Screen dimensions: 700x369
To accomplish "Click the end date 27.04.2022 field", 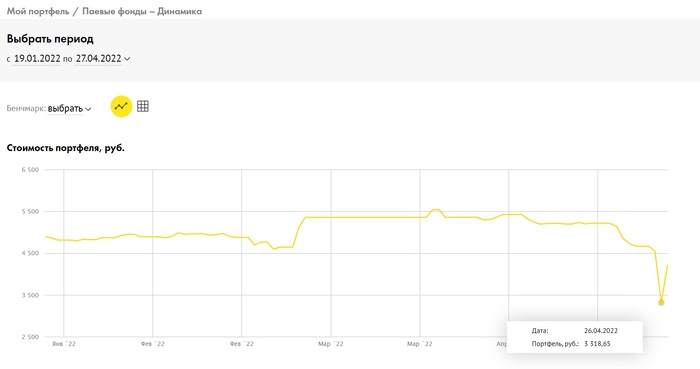I will pyautogui.click(x=99, y=58).
